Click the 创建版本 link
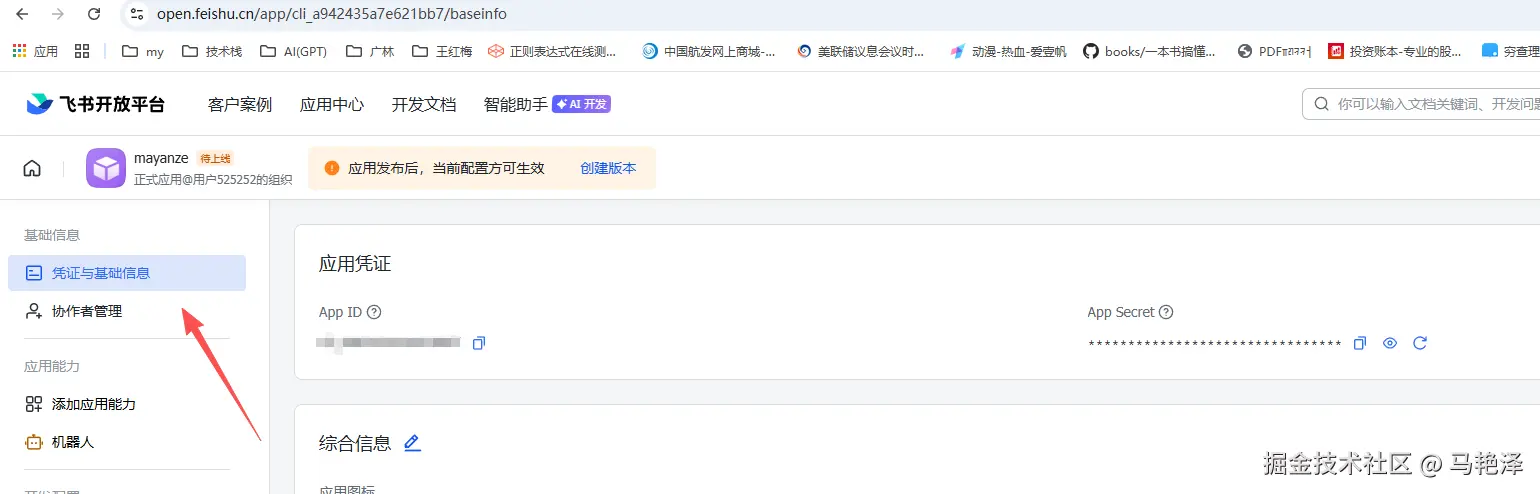Image resolution: width=1540 pixels, height=494 pixels. (x=608, y=168)
